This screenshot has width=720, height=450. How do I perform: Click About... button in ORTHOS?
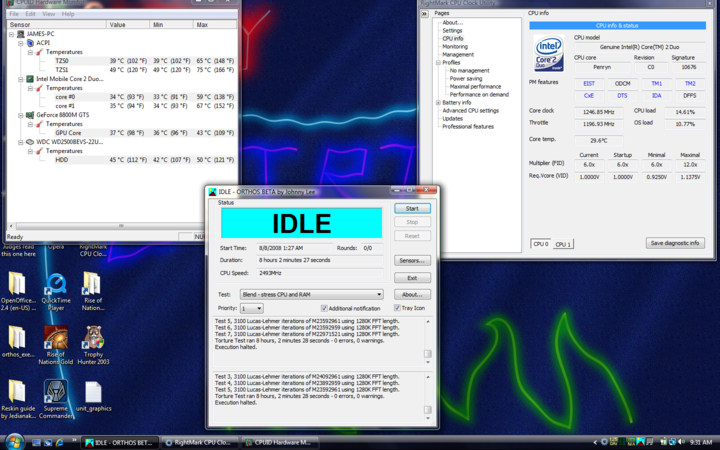pos(412,294)
